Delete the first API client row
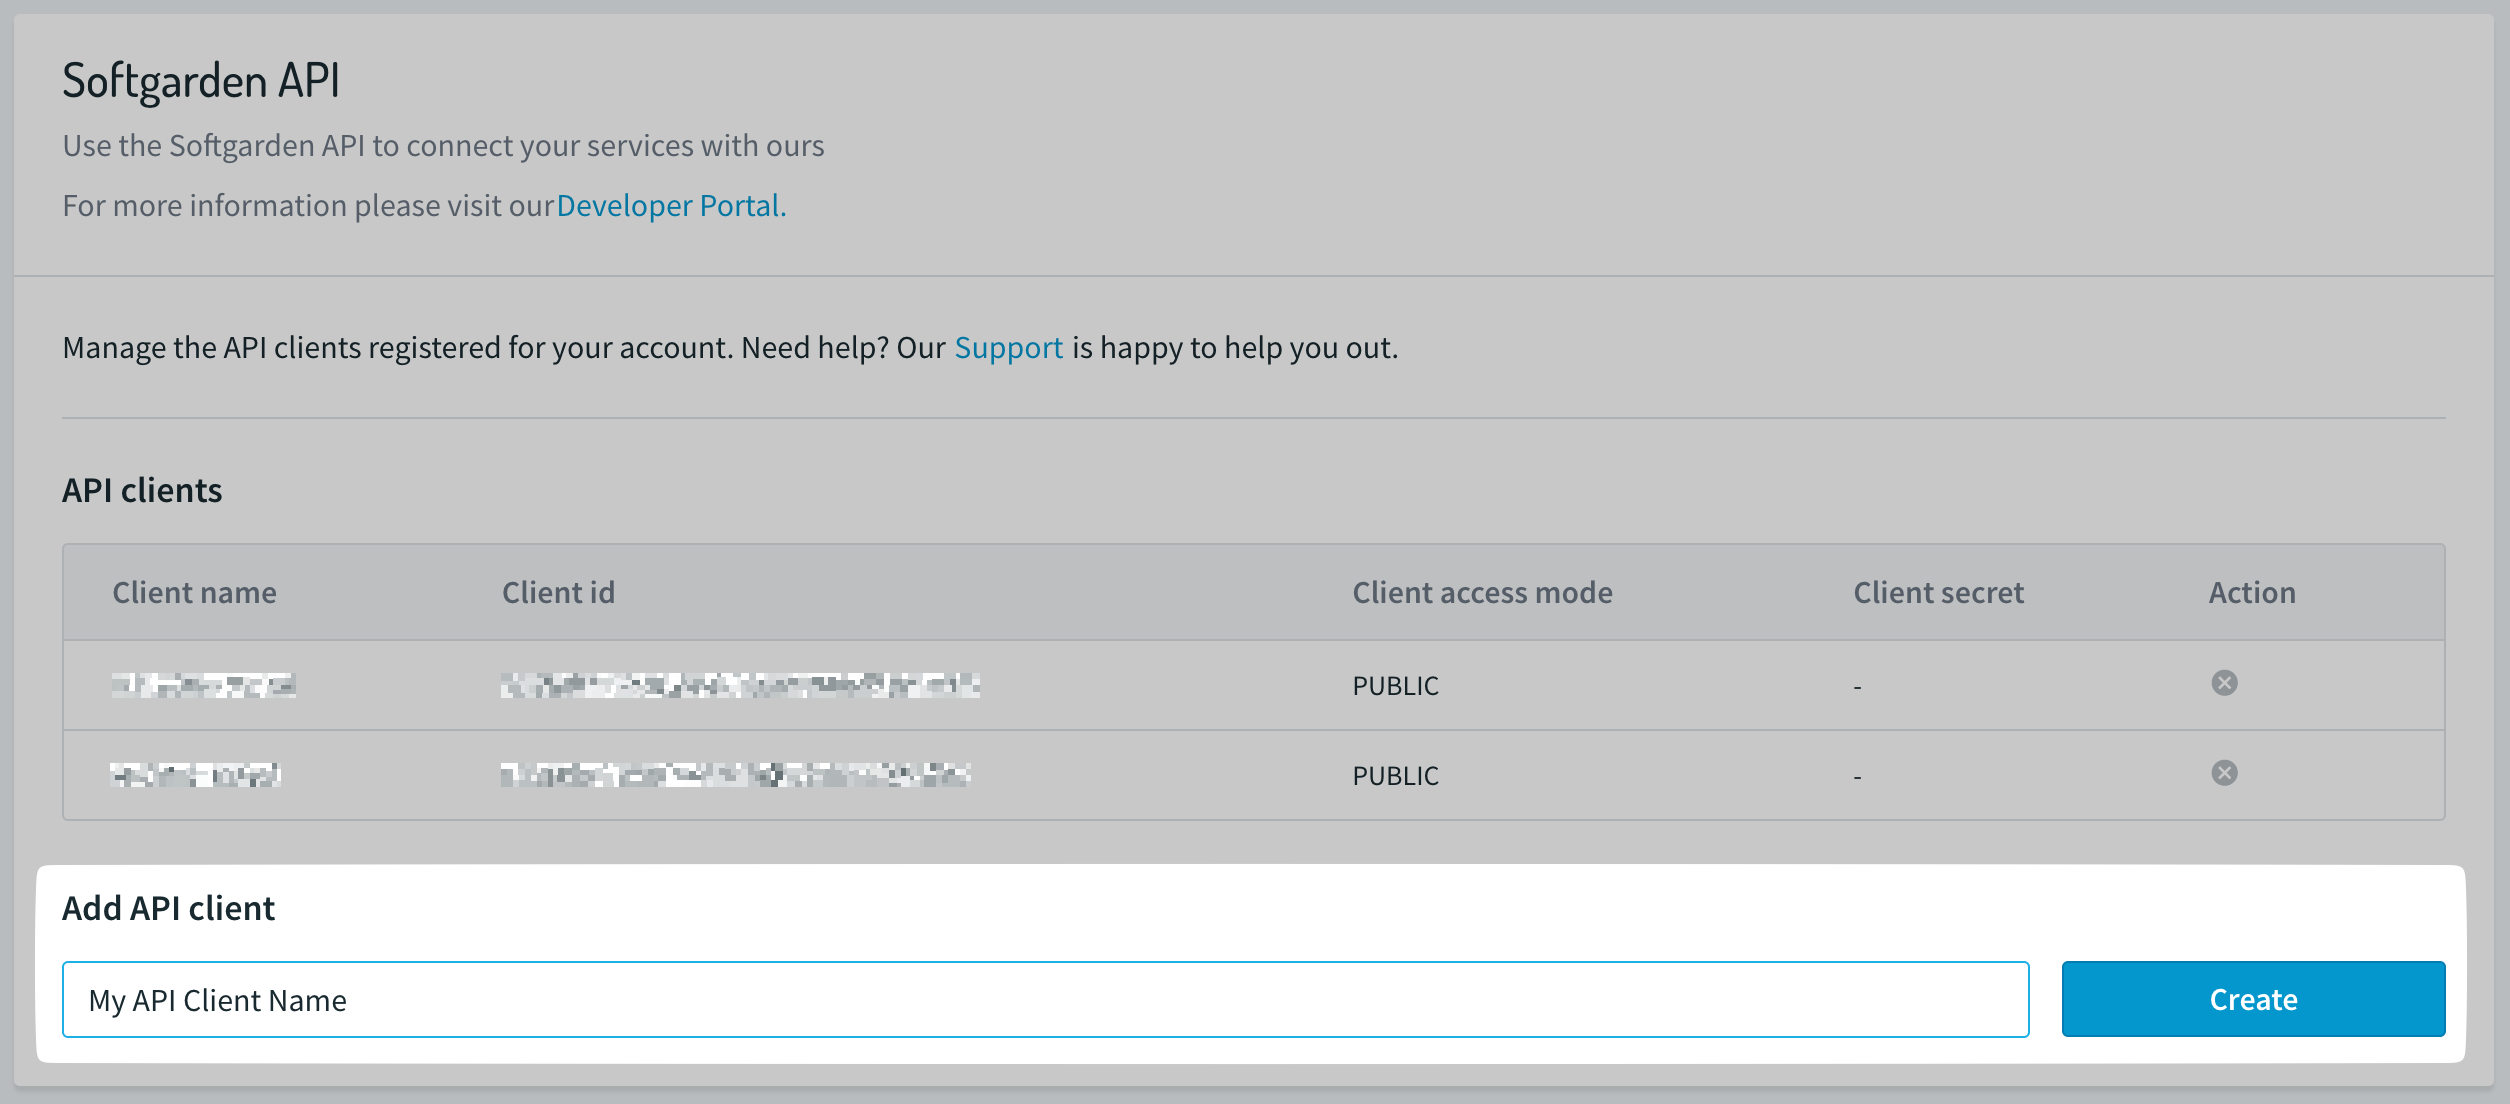The image size is (2510, 1104). pos(2224,683)
